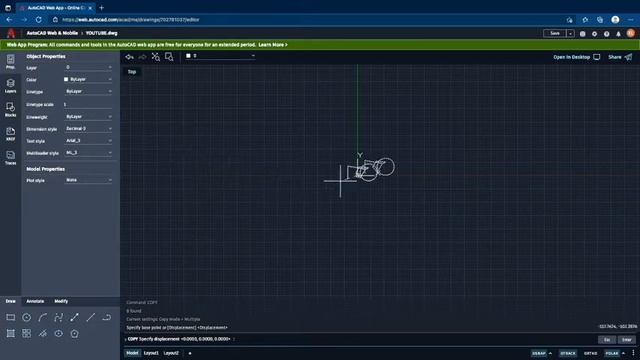
Task: Switch to the Layout2 tab
Action: (x=171, y=353)
